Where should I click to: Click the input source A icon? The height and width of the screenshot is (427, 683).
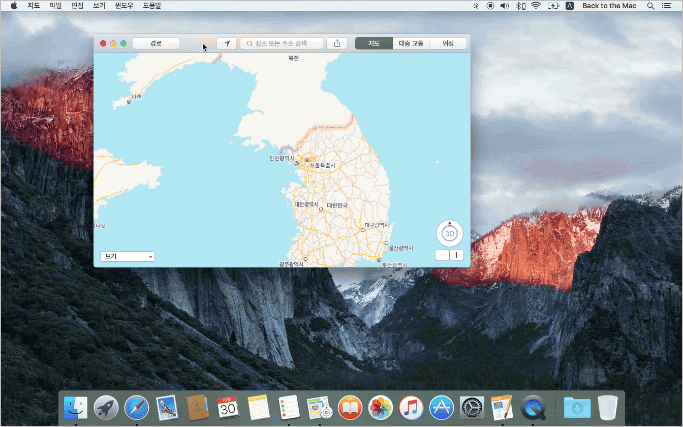(x=570, y=6)
